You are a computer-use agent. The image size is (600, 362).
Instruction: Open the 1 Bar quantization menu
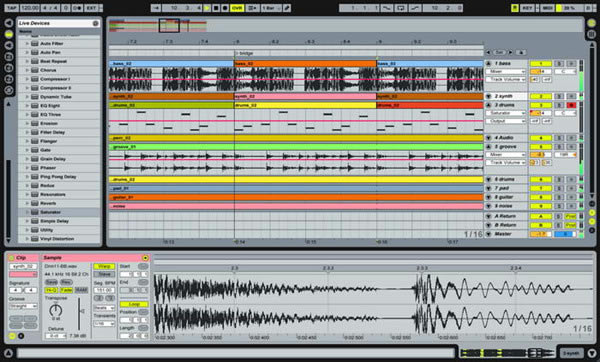[271, 8]
